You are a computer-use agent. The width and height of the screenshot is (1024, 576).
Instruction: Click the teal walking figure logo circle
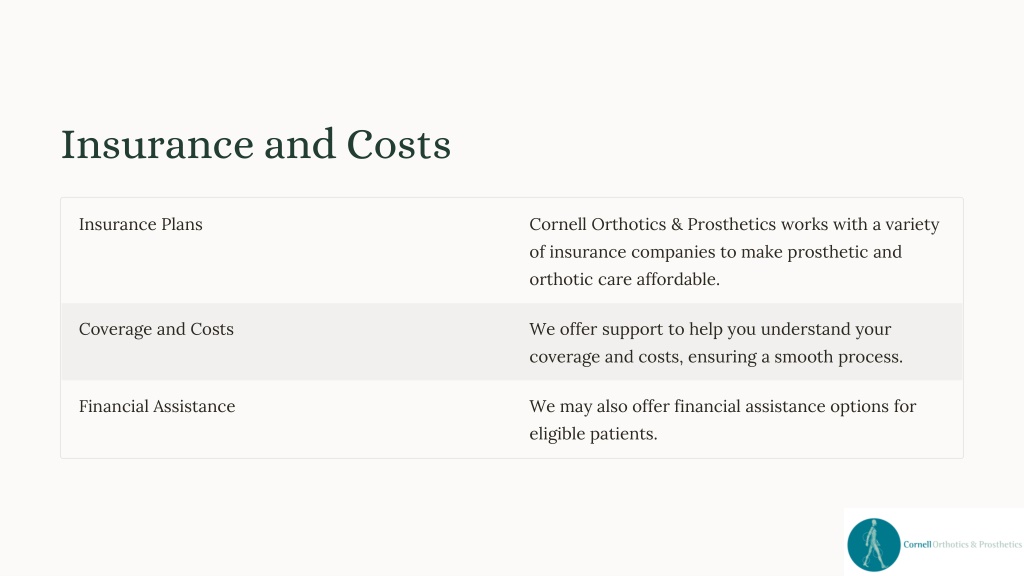874,545
